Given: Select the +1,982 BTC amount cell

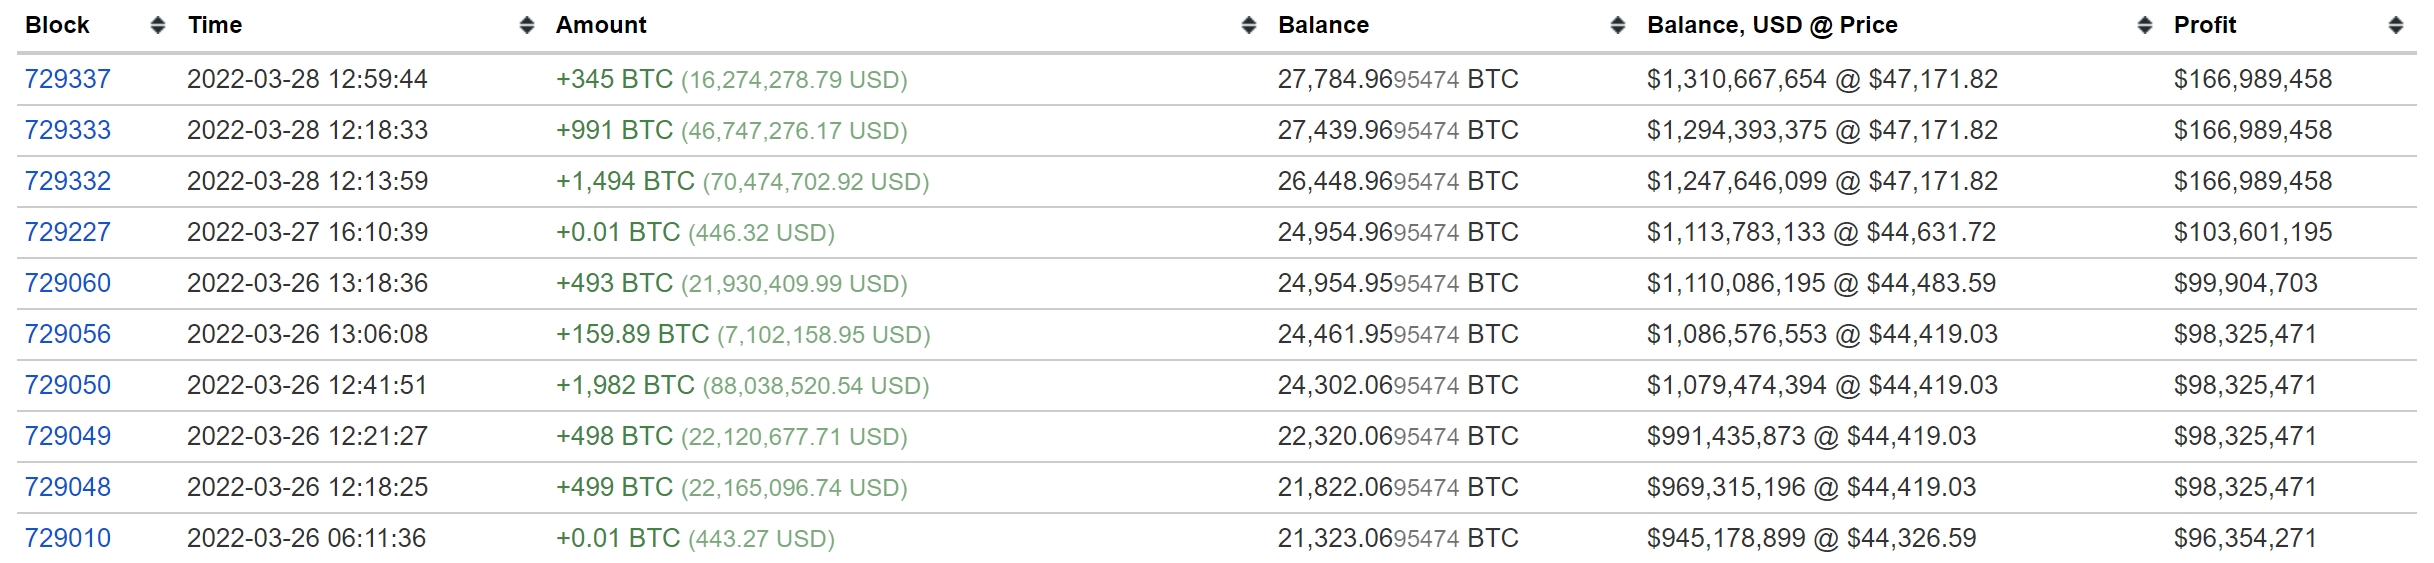Looking at the screenshot, I should [x=743, y=385].
